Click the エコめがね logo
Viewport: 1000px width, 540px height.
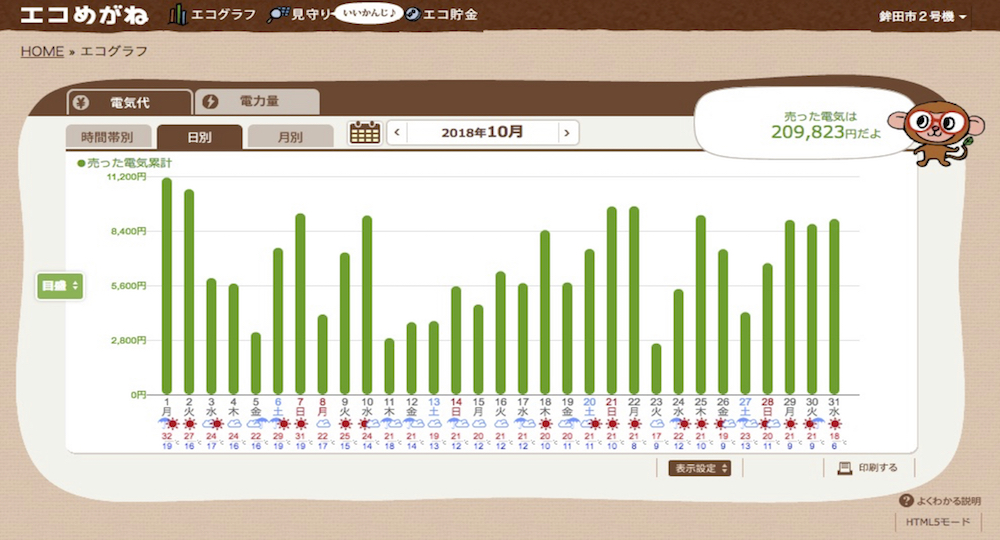tap(84, 15)
